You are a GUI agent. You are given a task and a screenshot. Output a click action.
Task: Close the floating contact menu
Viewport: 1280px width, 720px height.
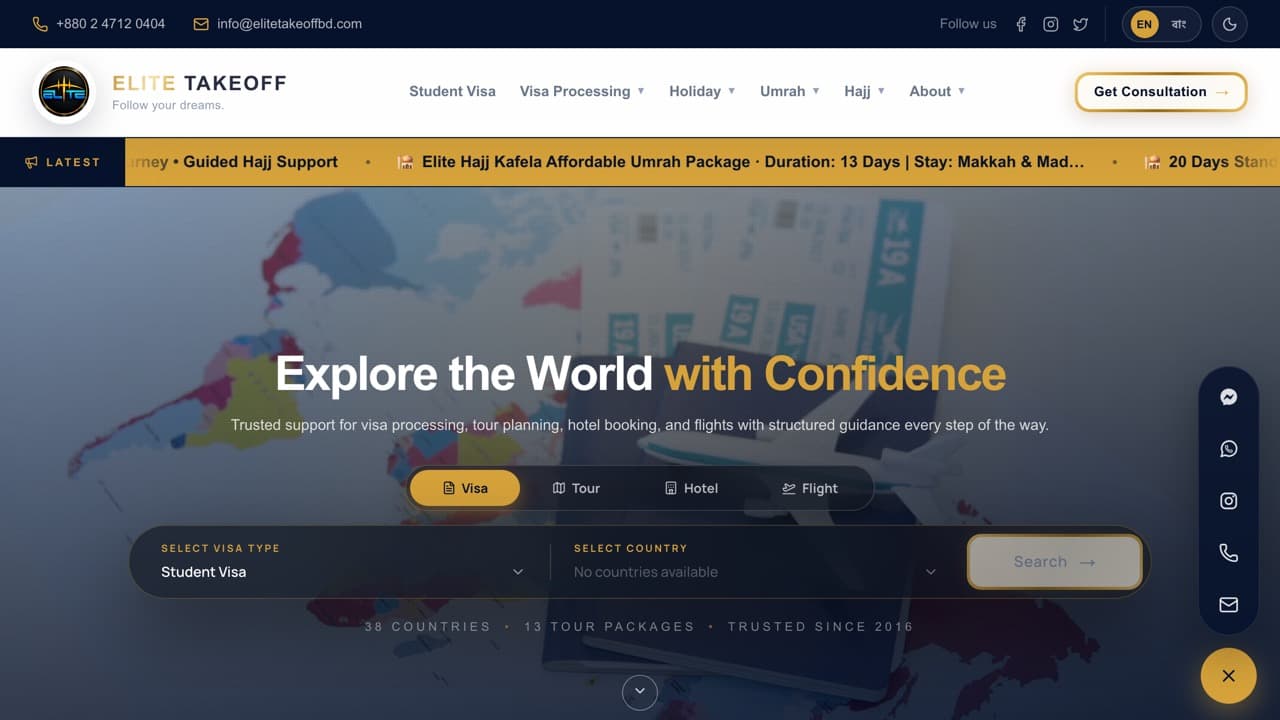click(1228, 676)
